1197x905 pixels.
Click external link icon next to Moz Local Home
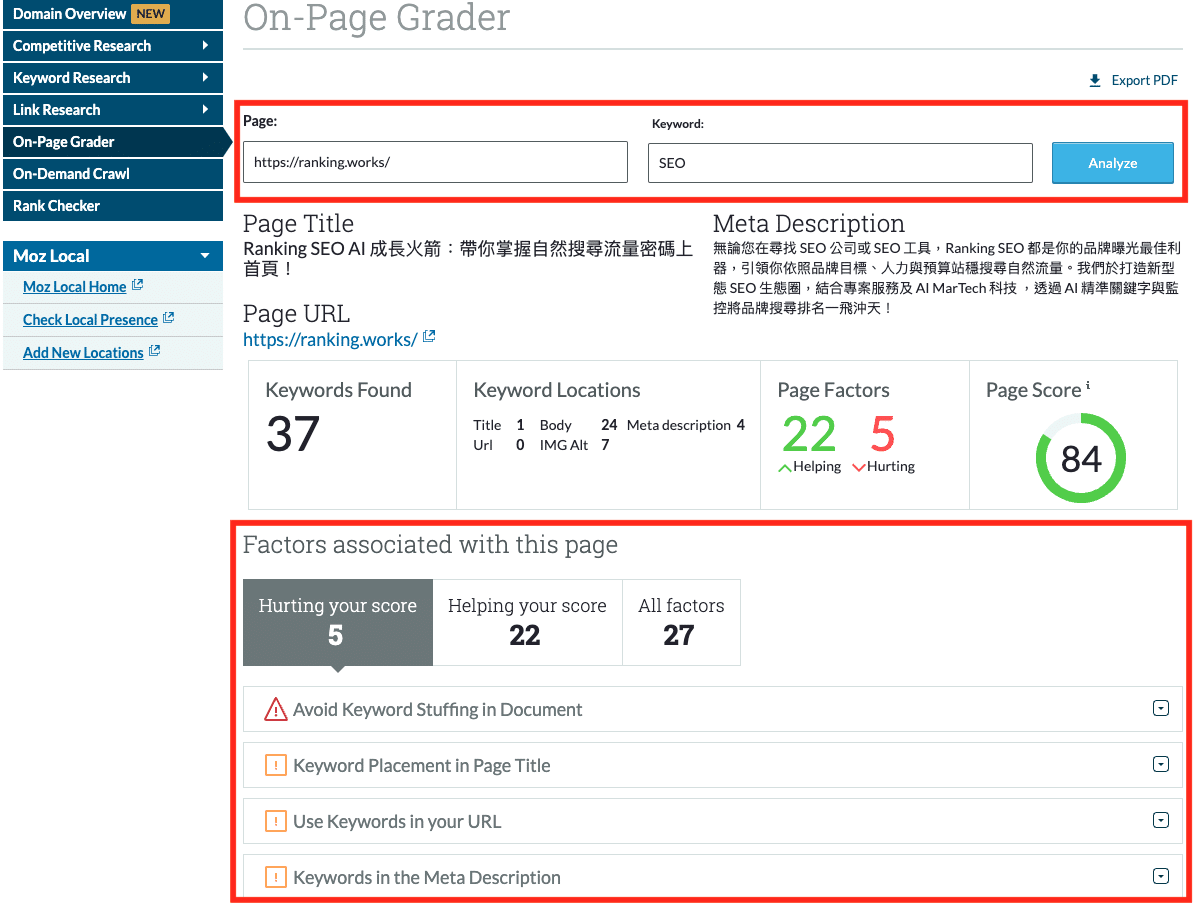[x=138, y=286]
